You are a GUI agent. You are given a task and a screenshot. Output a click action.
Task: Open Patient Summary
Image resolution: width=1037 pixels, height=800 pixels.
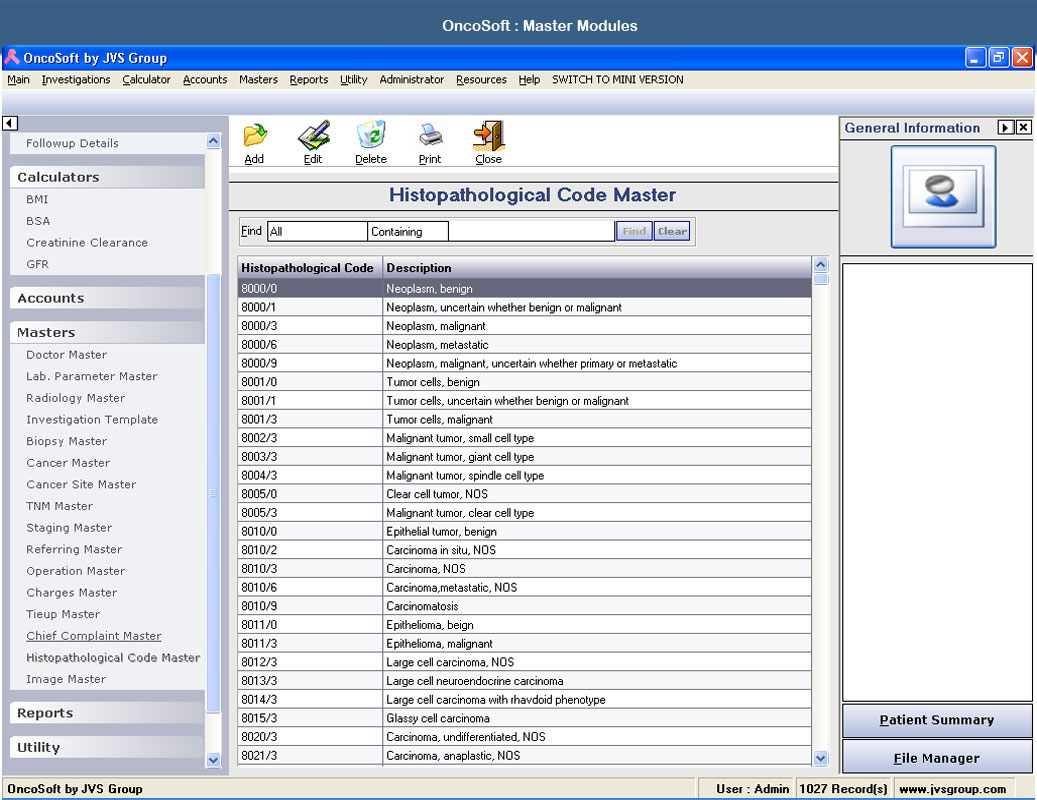pyautogui.click(x=936, y=720)
